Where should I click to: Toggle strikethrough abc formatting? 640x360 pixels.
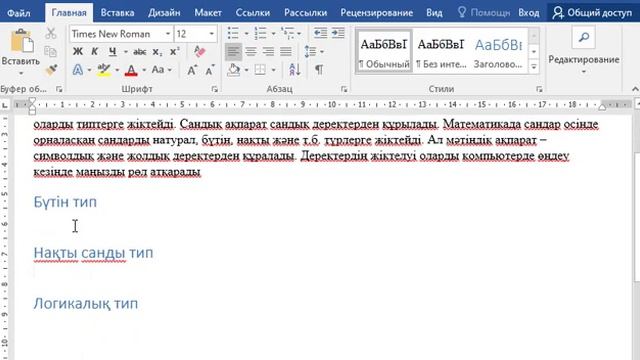pos(140,51)
